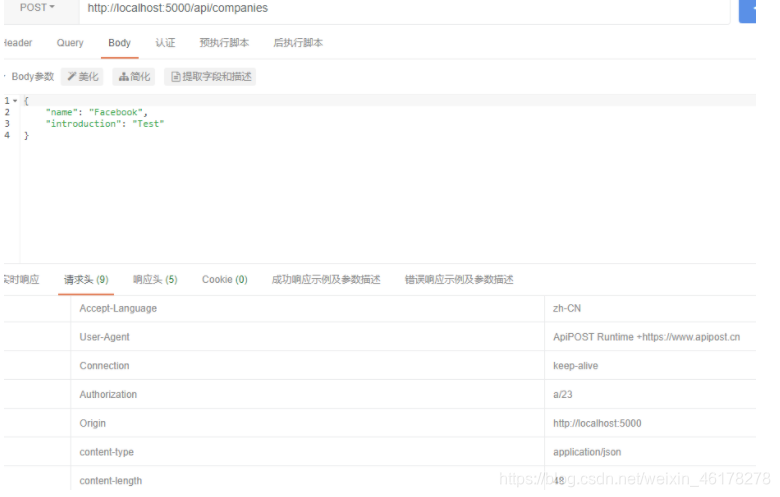780x497 pixels.
Task: Click the 提取字段和描述 button
Action: coord(210,77)
